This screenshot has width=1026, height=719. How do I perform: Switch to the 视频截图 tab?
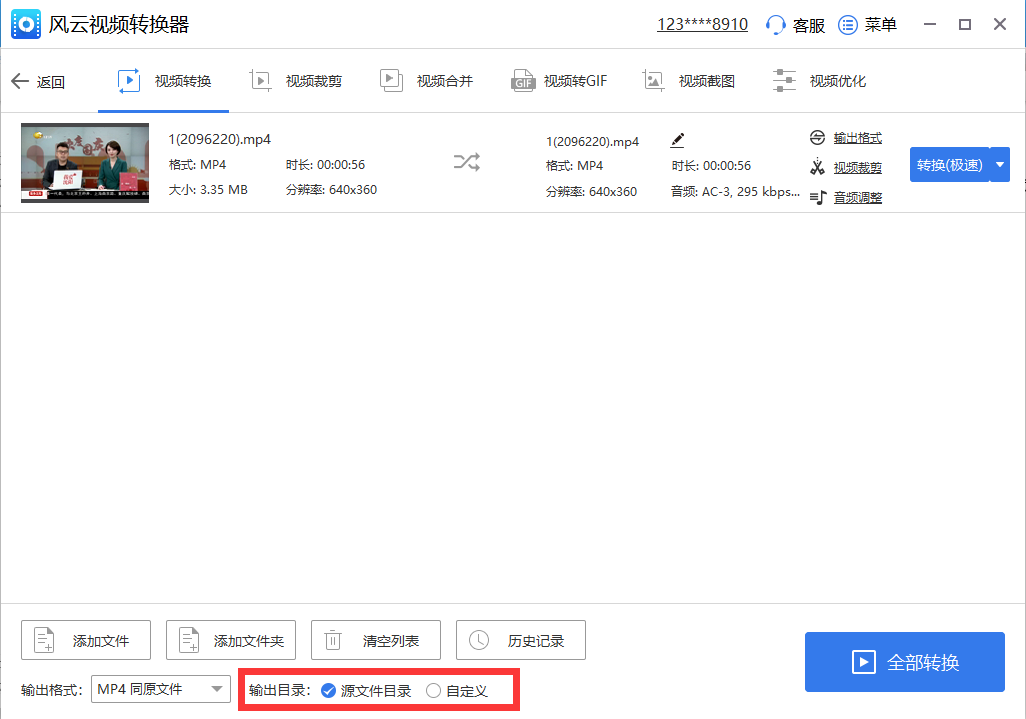(688, 81)
